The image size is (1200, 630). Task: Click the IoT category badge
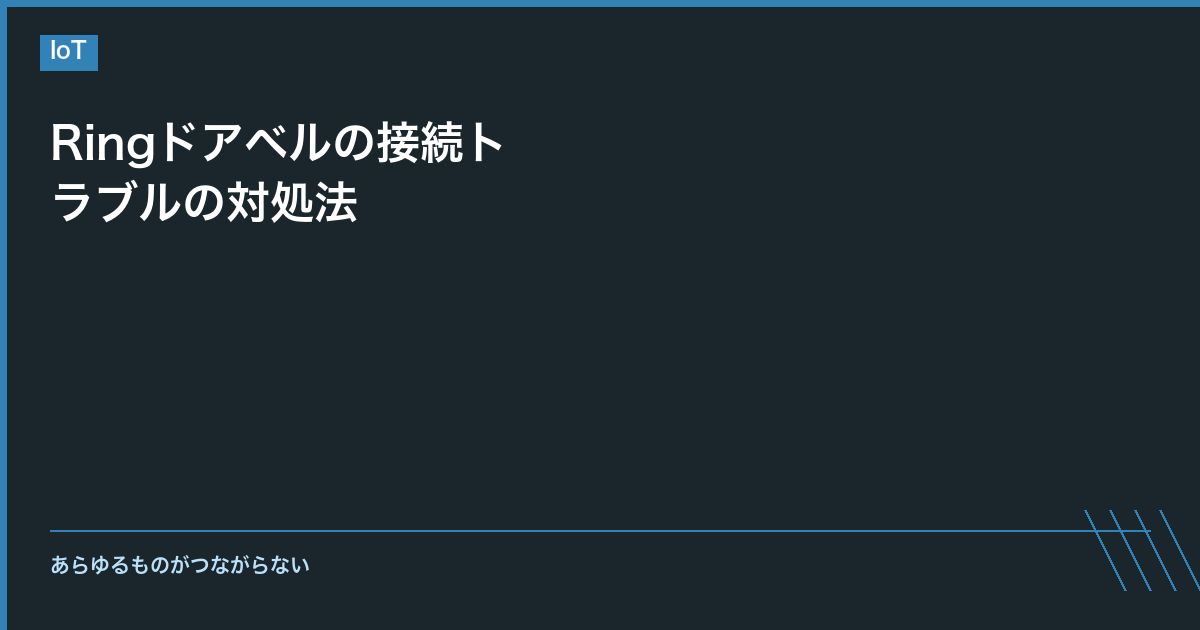pyautogui.click(x=69, y=52)
